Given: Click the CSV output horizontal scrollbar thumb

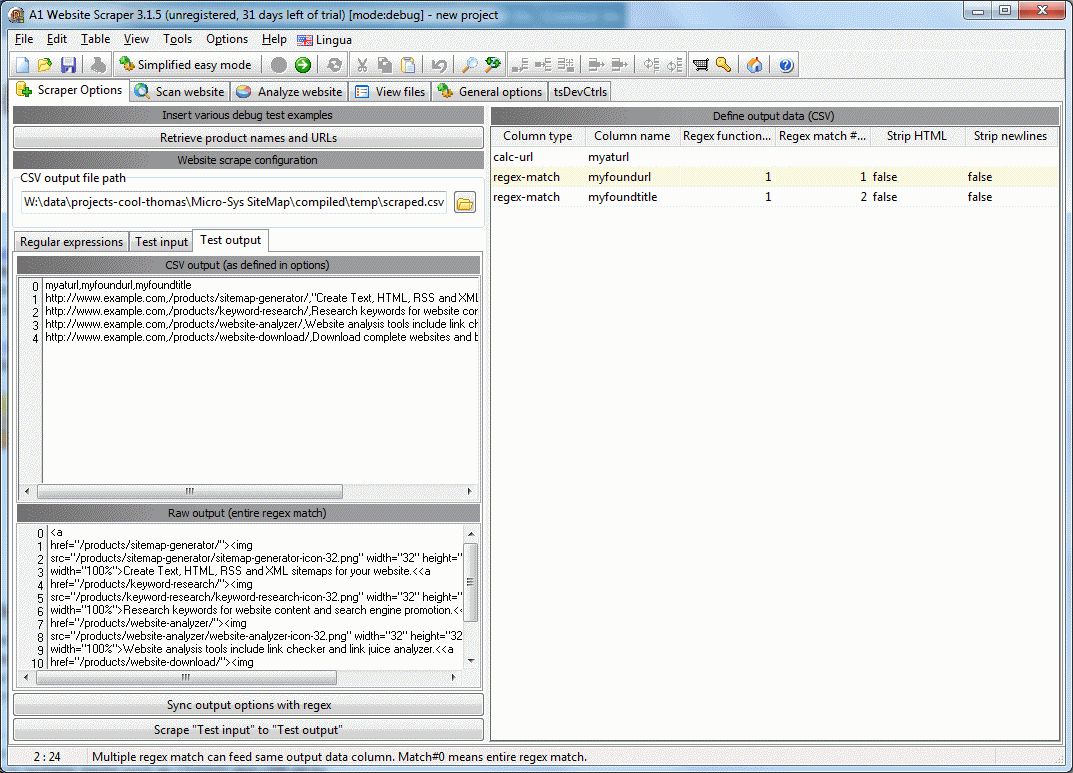Looking at the screenshot, I should pos(190,491).
